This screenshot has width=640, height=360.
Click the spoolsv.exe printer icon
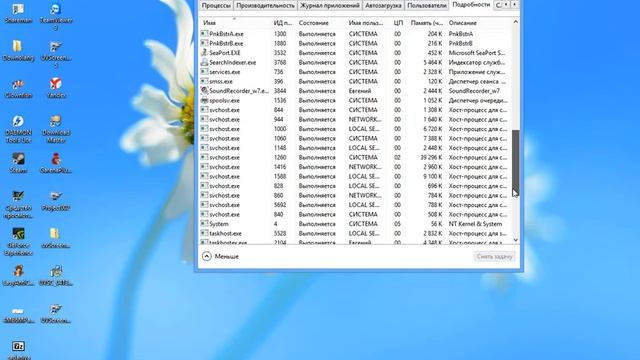(204, 100)
